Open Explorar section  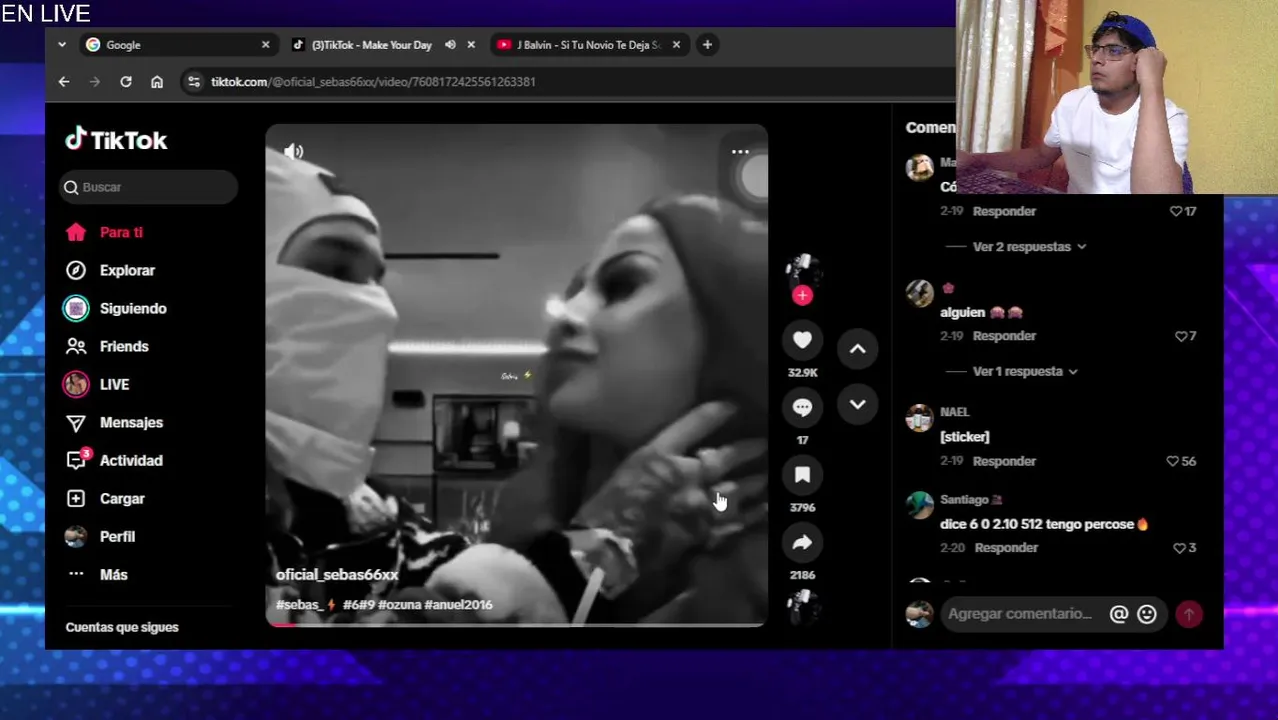pyautogui.click(x=127, y=270)
